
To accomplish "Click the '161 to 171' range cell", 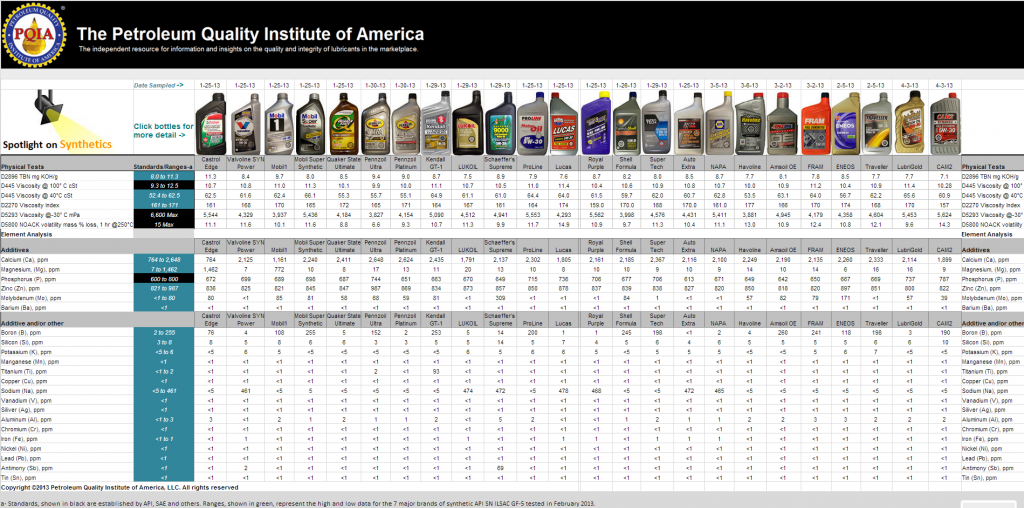I will [164, 204].
